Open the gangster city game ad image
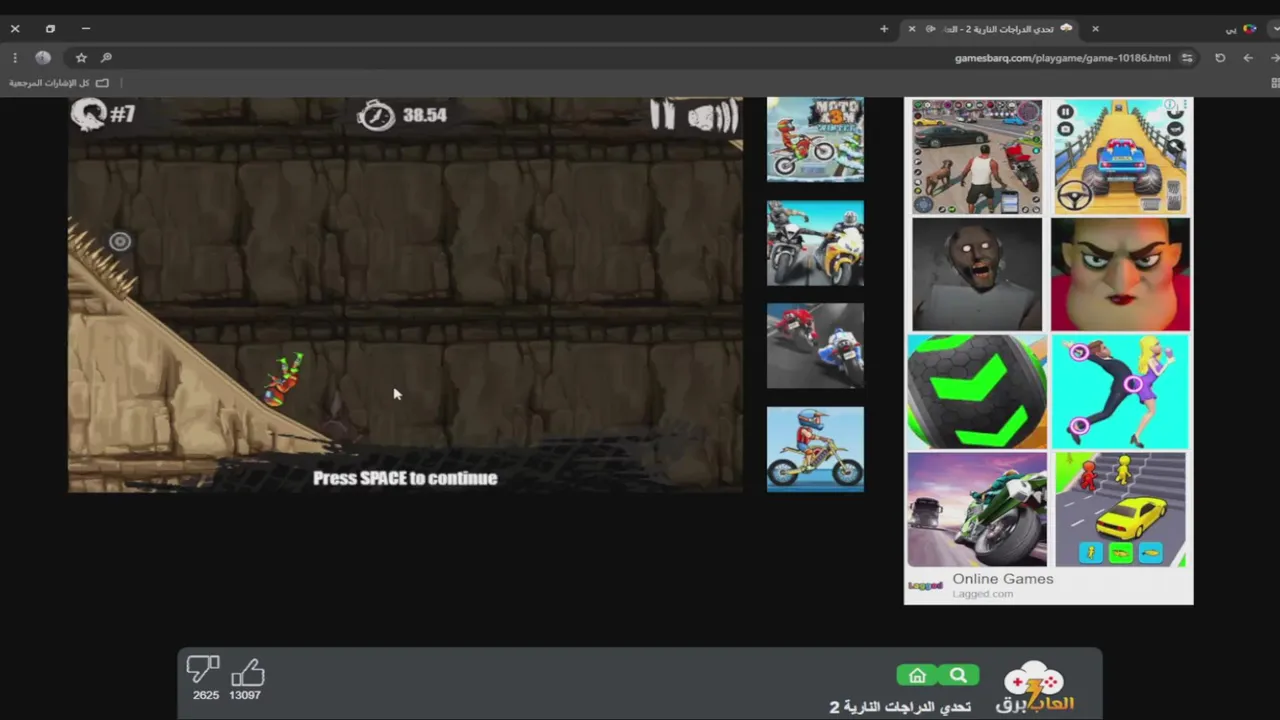This screenshot has height=720, width=1280. tap(977, 157)
